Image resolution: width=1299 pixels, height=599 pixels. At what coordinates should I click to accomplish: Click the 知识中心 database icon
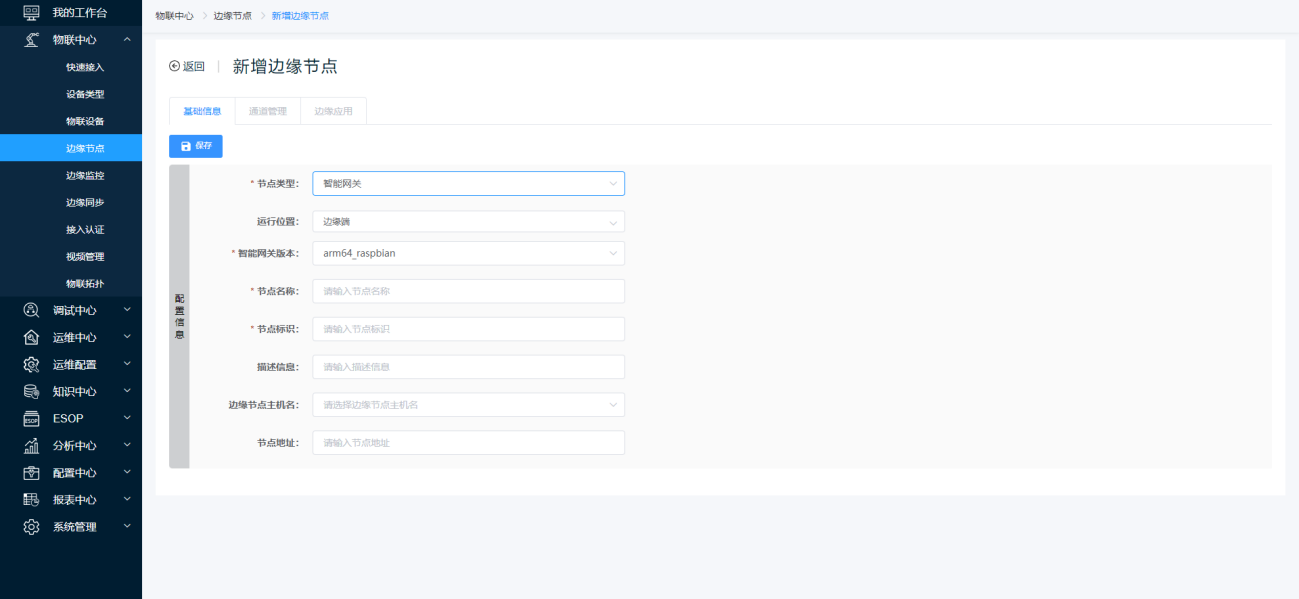[x=31, y=391]
